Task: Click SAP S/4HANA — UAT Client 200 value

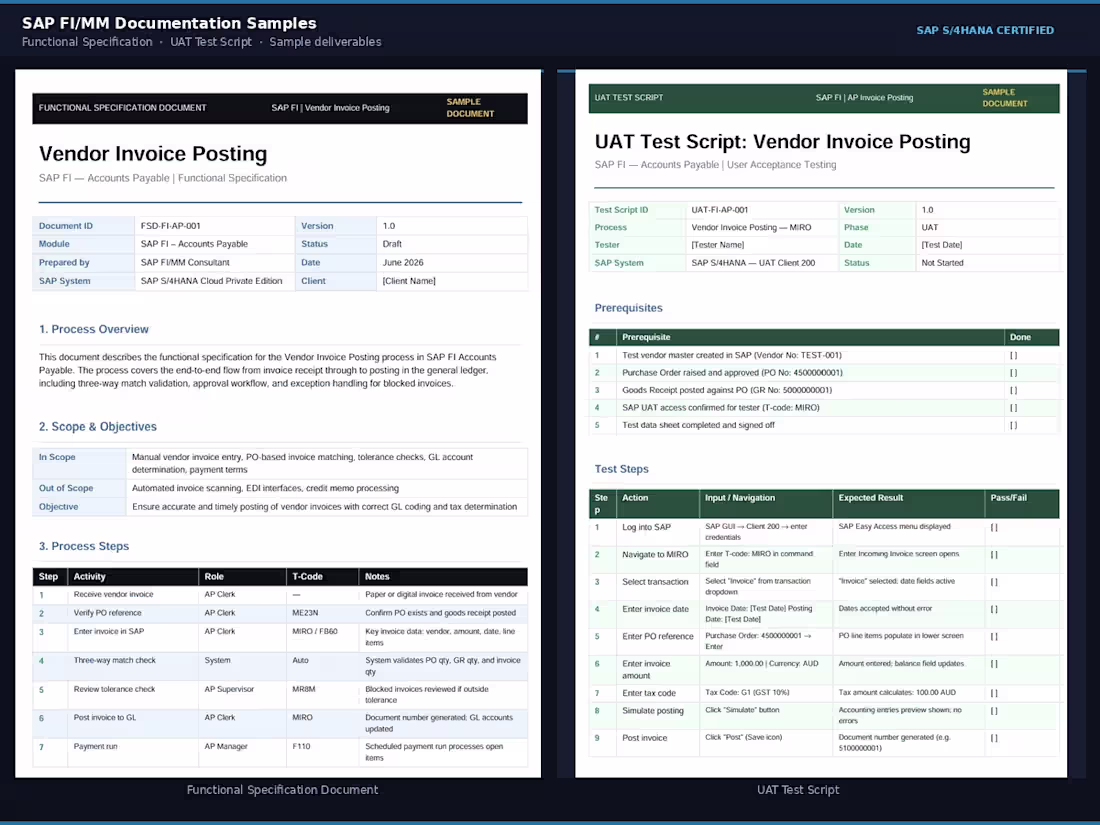Action: point(753,263)
